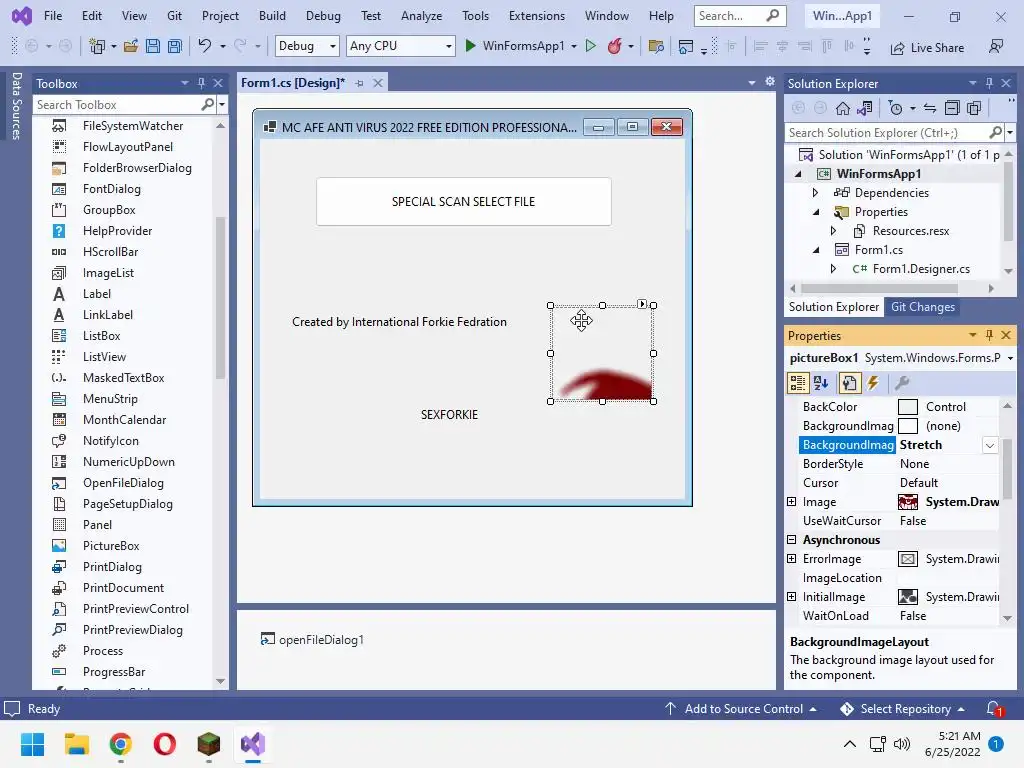Start debugging WinFormsApp1 with the green play button
Screen dimensions: 1024x768
pyautogui.click(x=470, y=46)
